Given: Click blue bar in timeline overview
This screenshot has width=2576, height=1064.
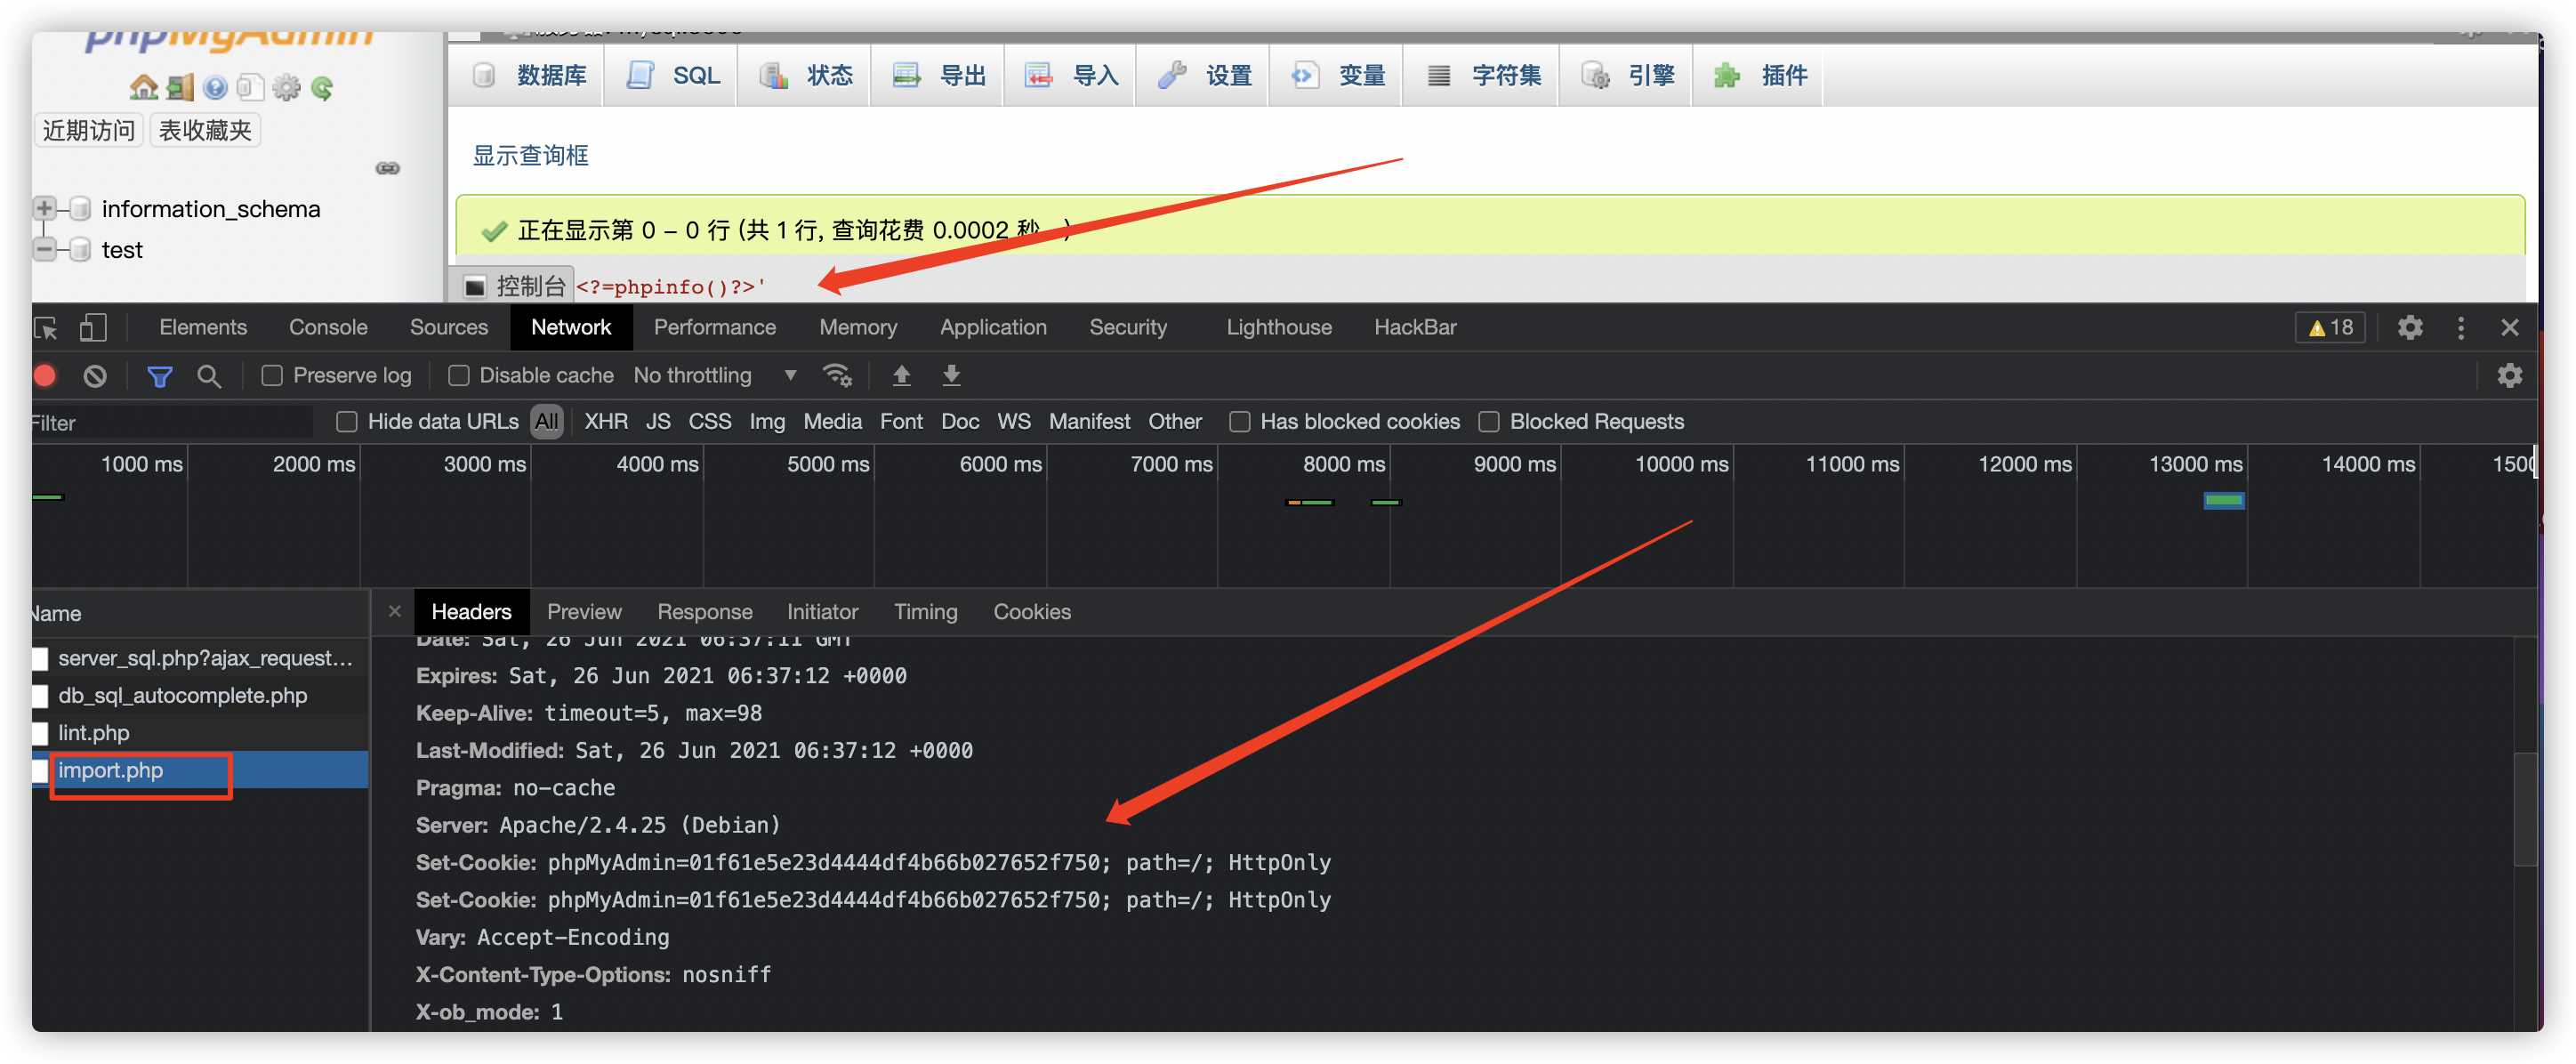Looking at the screenshot, I should tap(2224, 500).
